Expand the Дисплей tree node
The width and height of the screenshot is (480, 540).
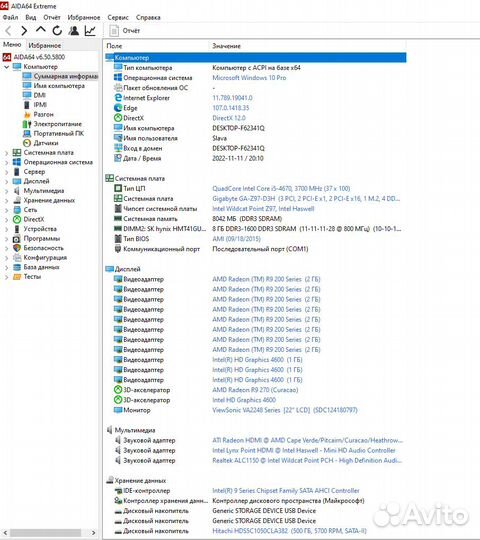[7, 181]
